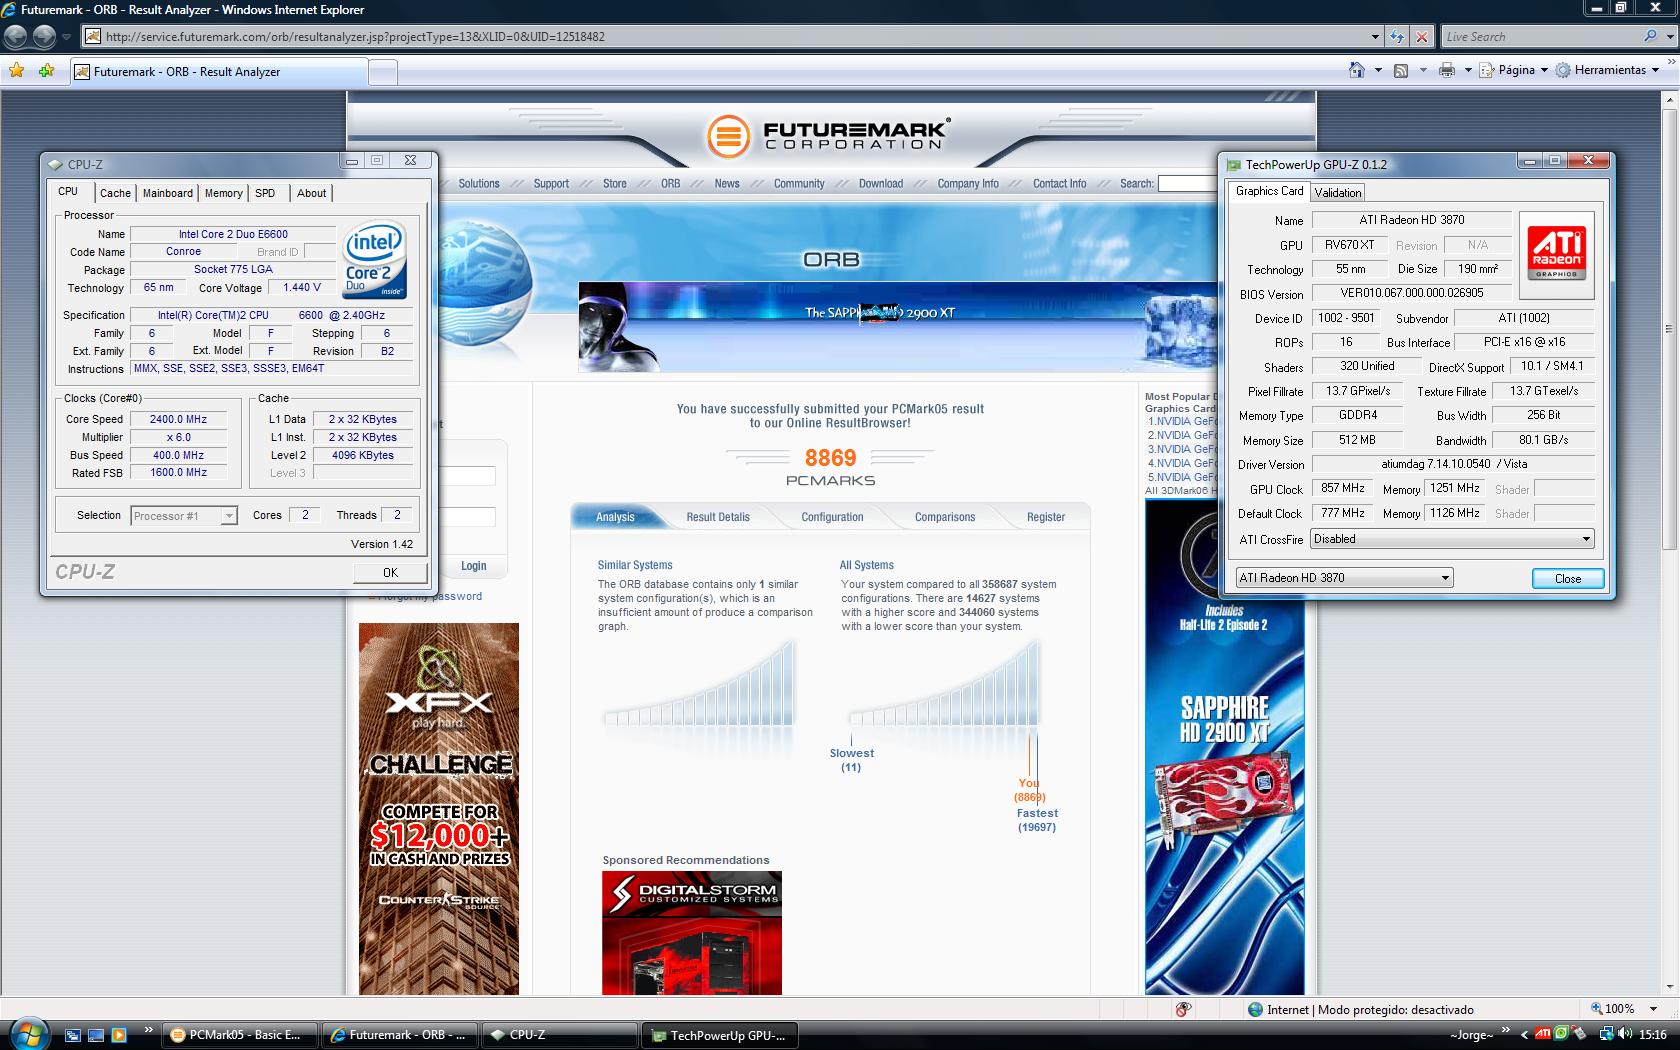Switch to CPU-Z Mainboard tab

[x=168, y=193]
